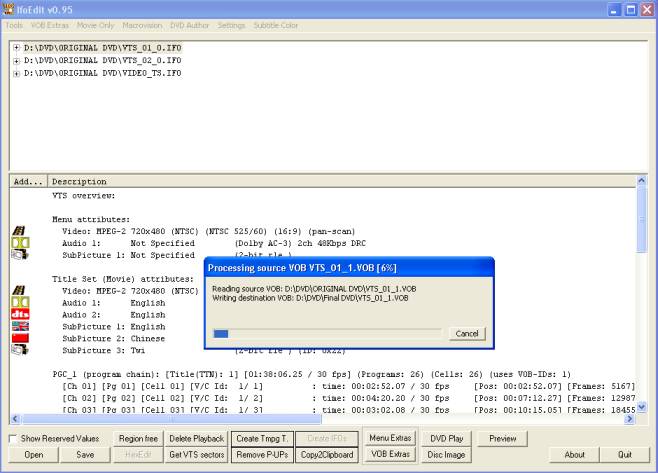The height and width of the screenshot is (473, 658).
Task: Click the Menu Extras button
Action: (390, 438)
